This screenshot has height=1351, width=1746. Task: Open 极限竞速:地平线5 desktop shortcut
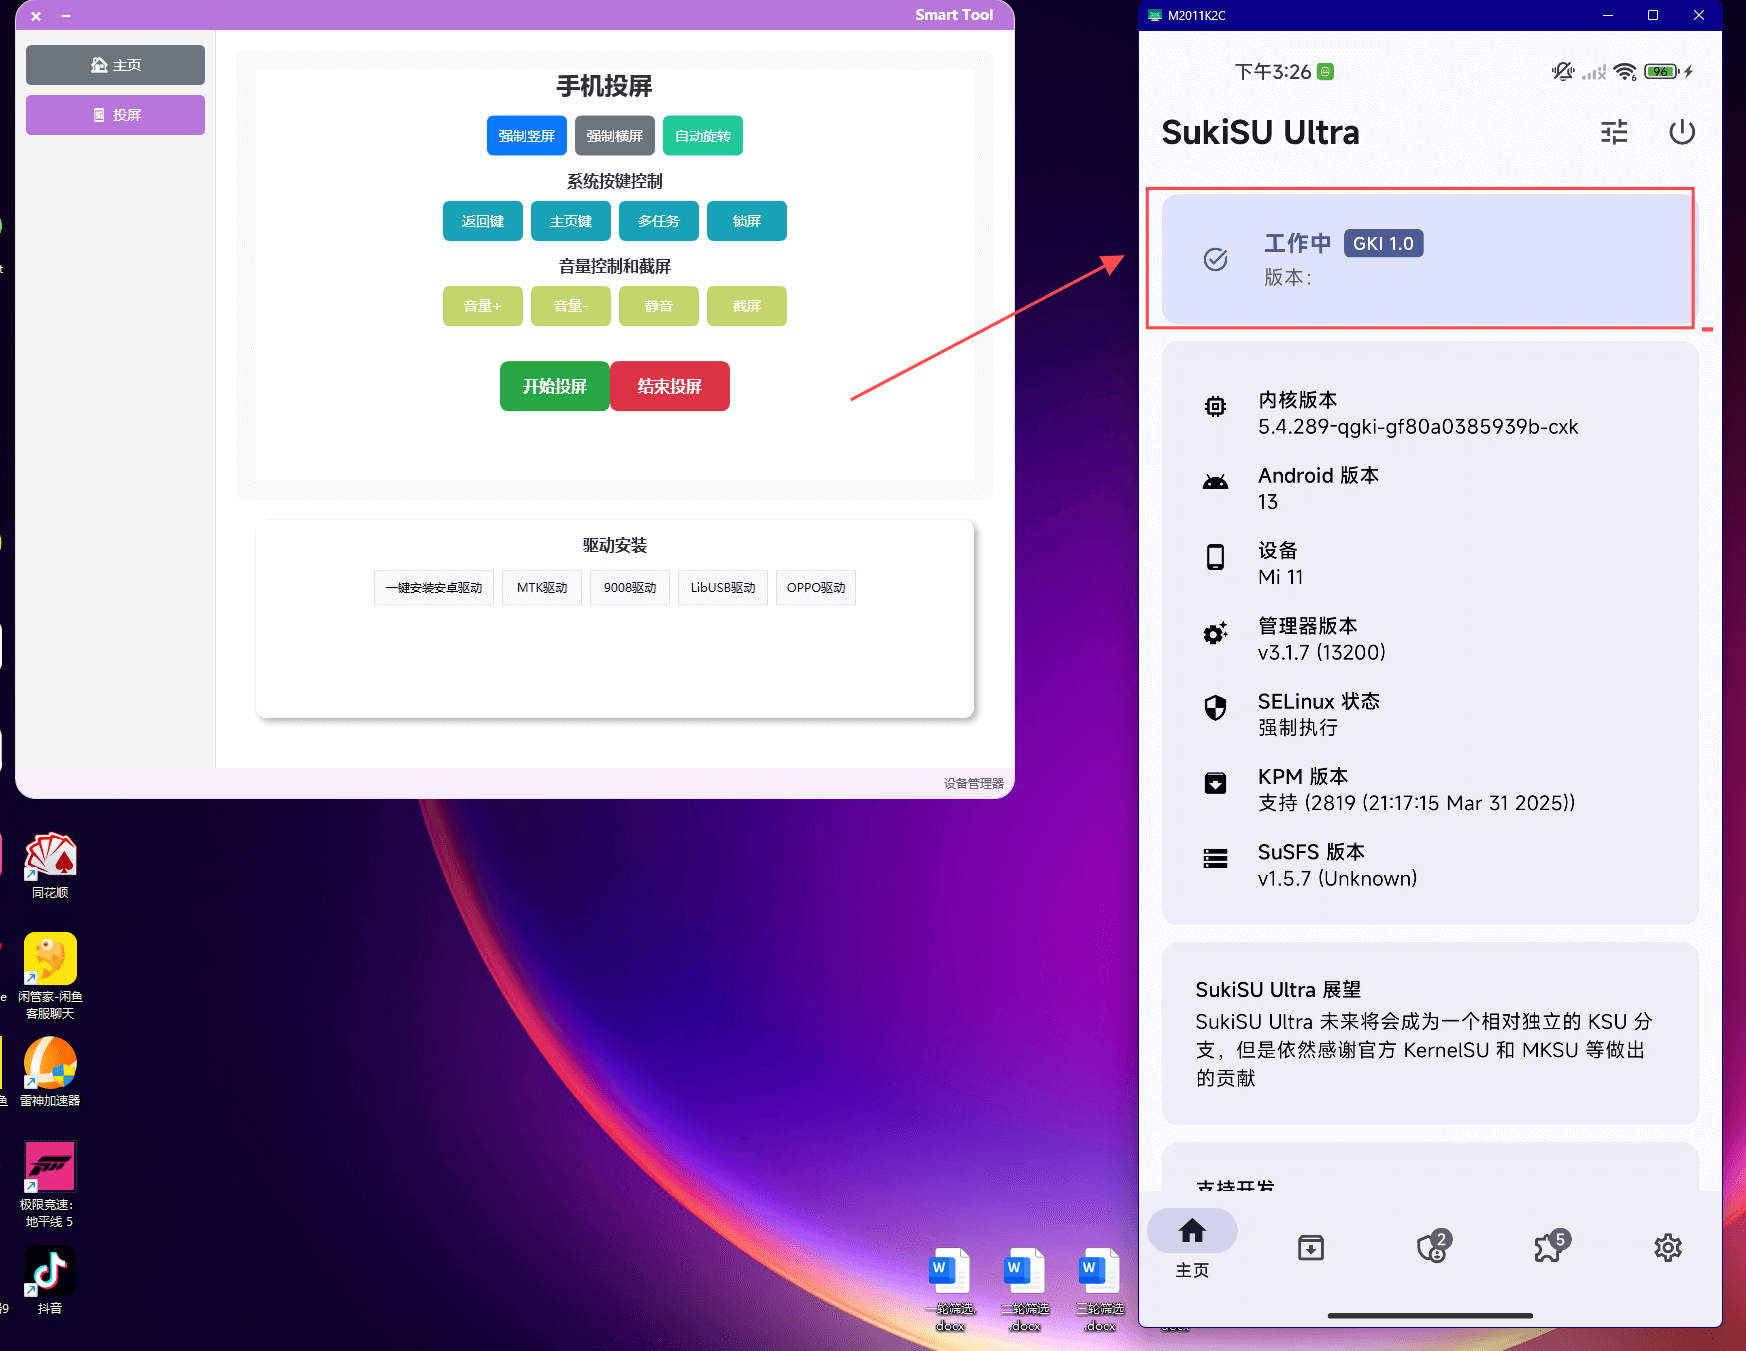(49, 1165)
